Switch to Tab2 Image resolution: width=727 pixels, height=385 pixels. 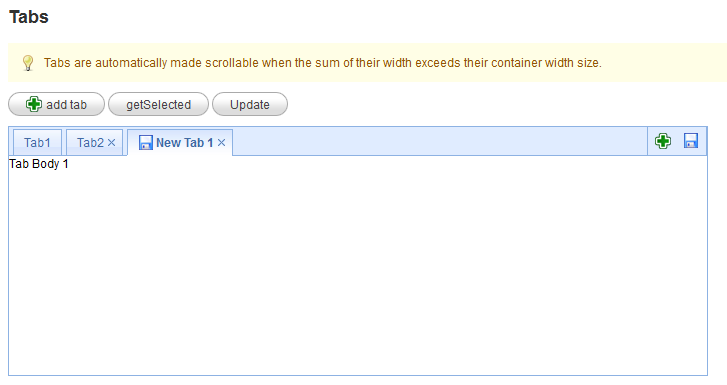click(x=90, y=142)
